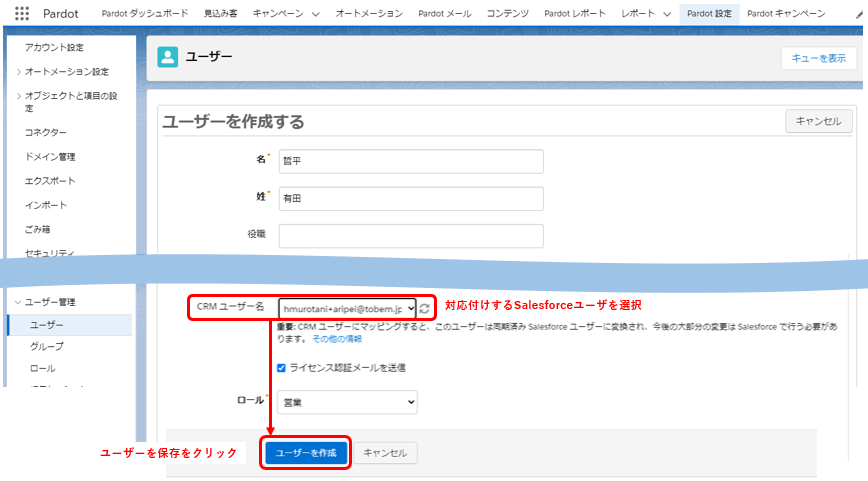Expand the キャンペーン menu chevron
Image resolution: width=868 pixels, height=481 pixels.
(x=316, y=14)
